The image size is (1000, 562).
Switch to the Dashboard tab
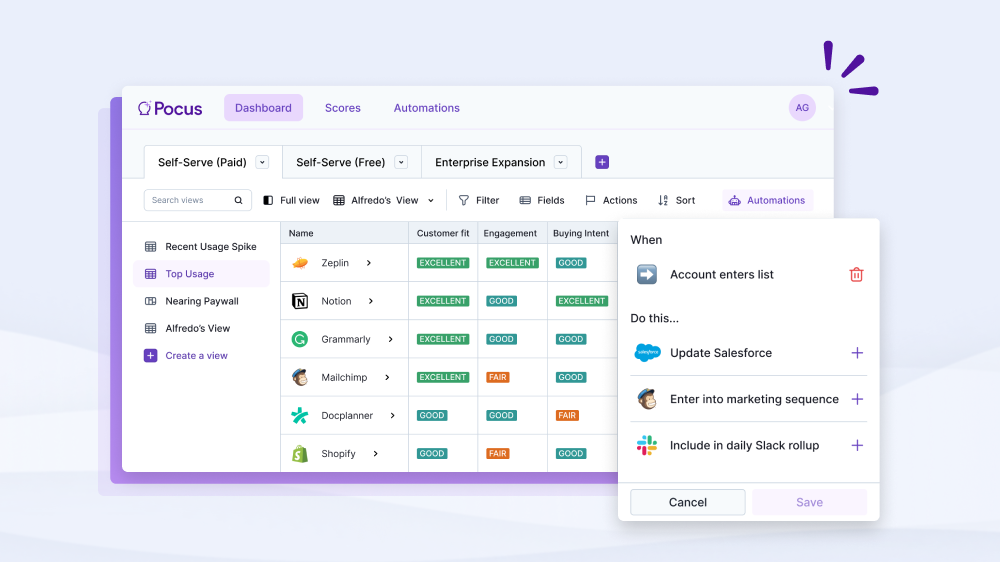point(263,108)
